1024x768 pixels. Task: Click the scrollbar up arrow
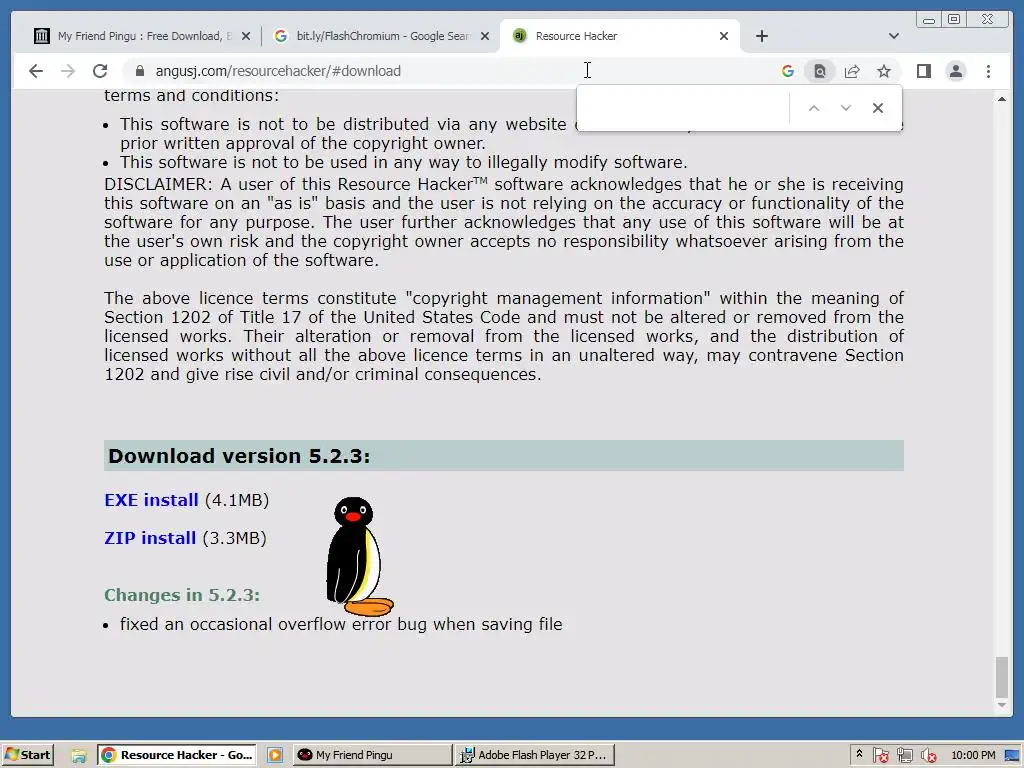click(x=1002, y=99)
